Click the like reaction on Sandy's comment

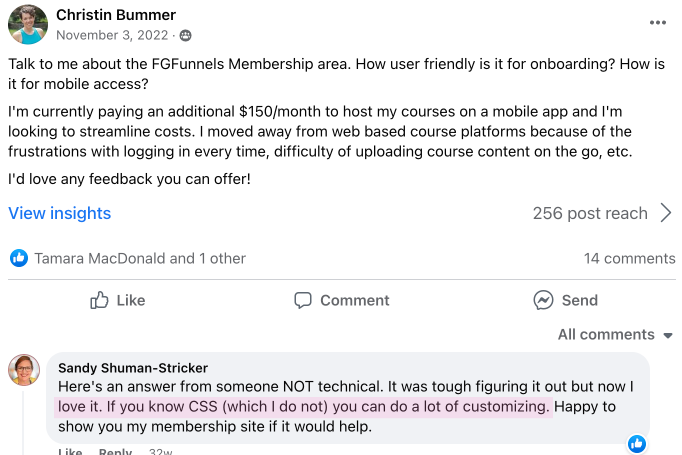pyautogui.click(x=637, y=444)
